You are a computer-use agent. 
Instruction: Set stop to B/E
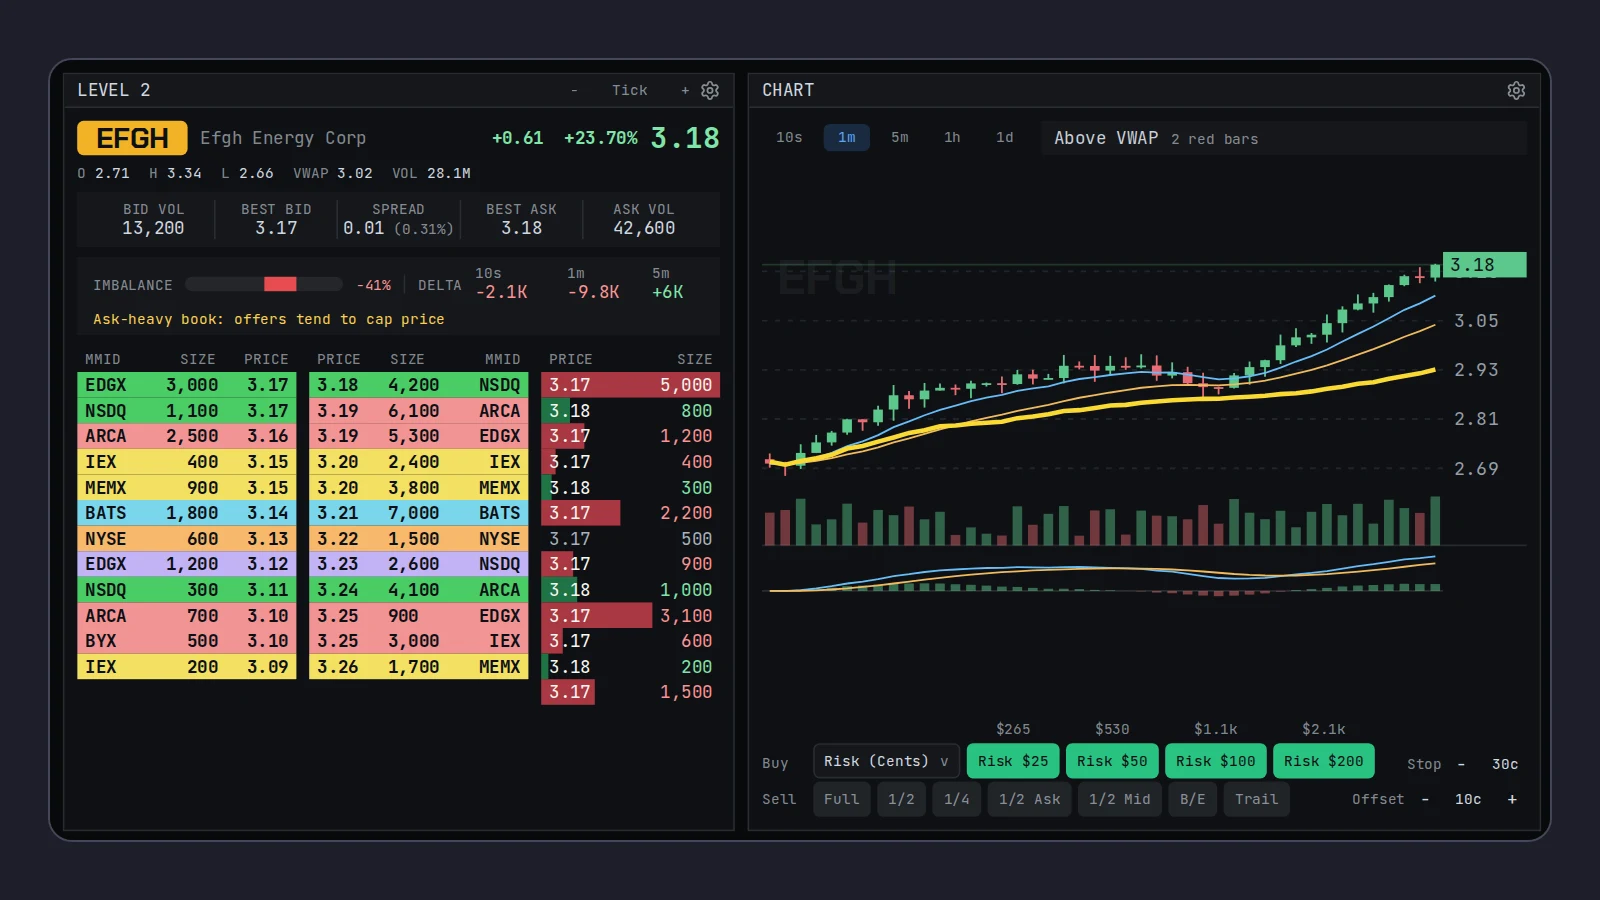pyautogui.click(x=1193, y=799)
